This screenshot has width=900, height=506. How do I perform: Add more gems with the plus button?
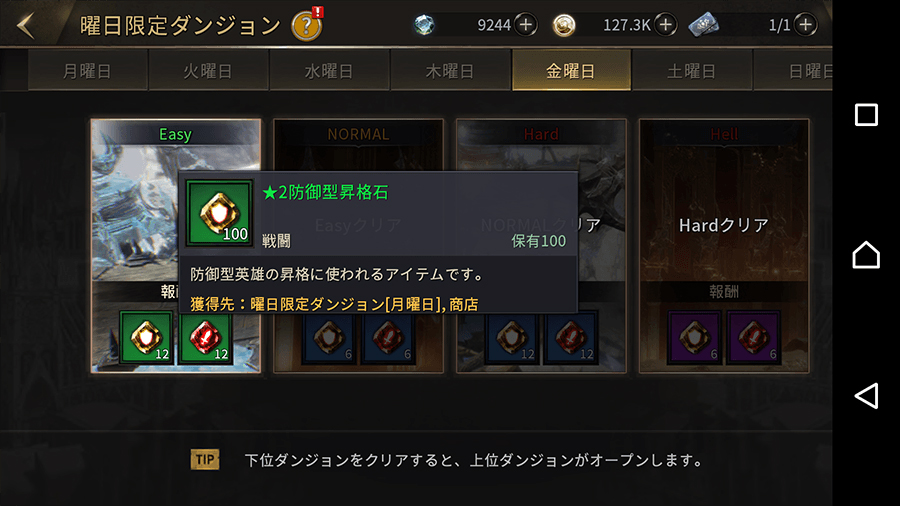pyautogui.click(x=525, y=25)
